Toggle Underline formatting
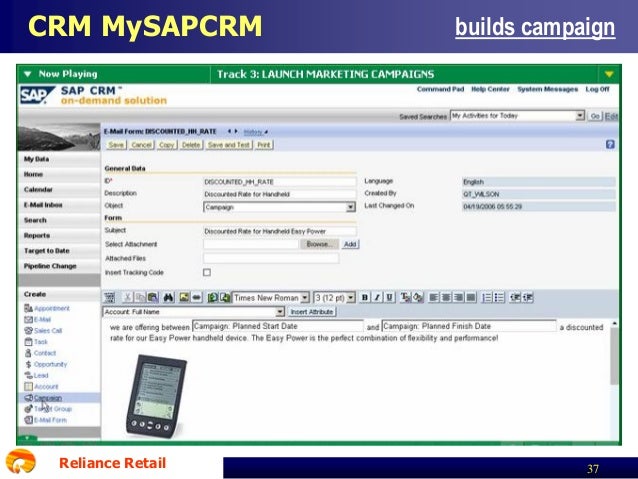Screen dimensions: 638x479 (389, 297)
